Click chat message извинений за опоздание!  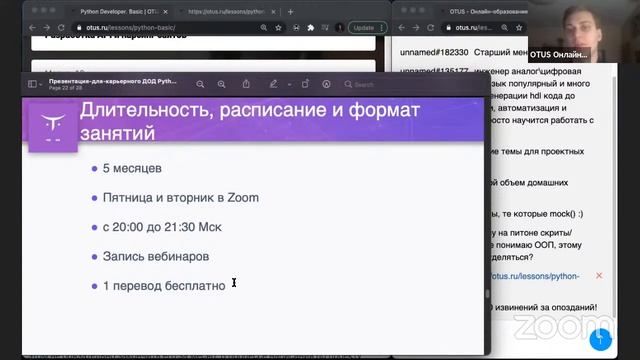[547, 307]
